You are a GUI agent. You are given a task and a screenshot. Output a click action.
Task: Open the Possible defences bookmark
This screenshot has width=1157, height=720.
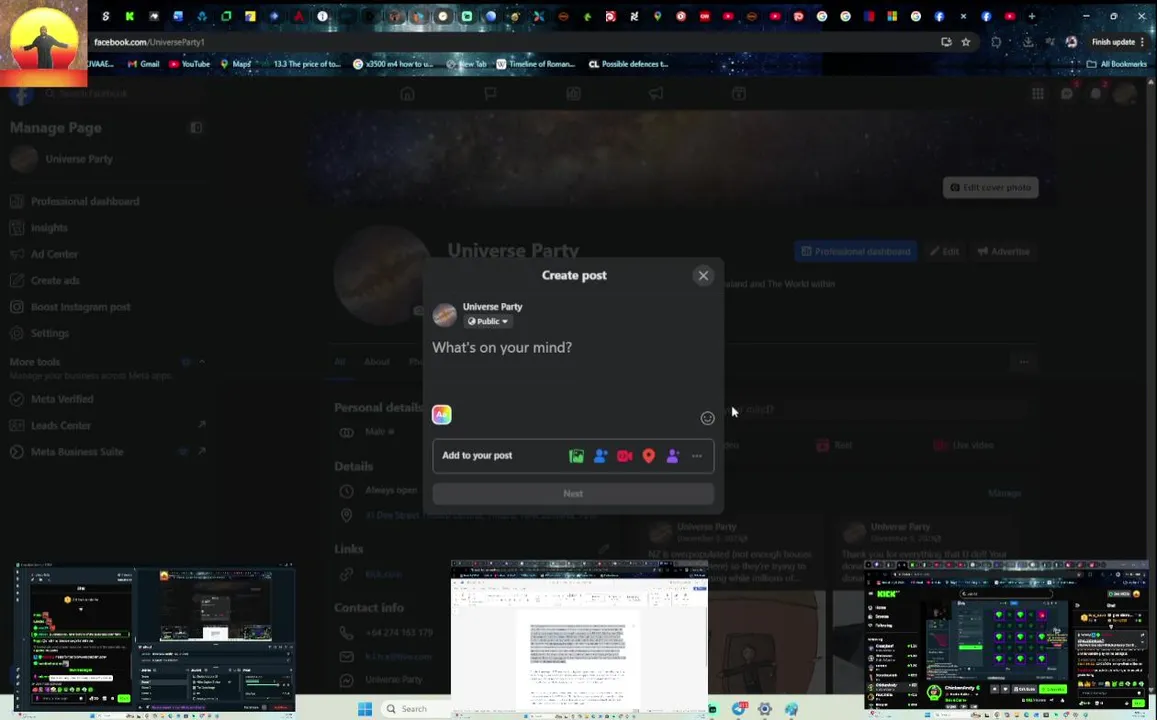[x=628, y=64]
